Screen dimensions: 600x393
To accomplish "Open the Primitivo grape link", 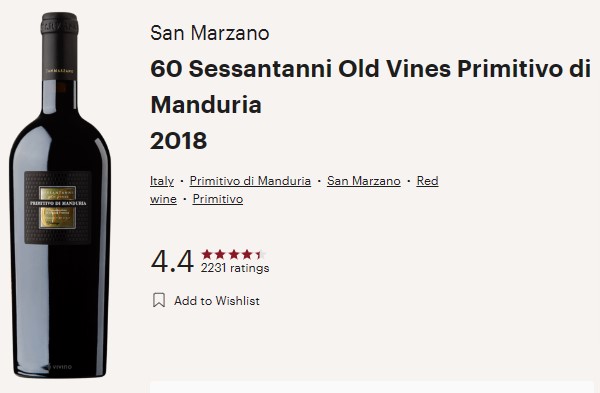I will point(218,199).
